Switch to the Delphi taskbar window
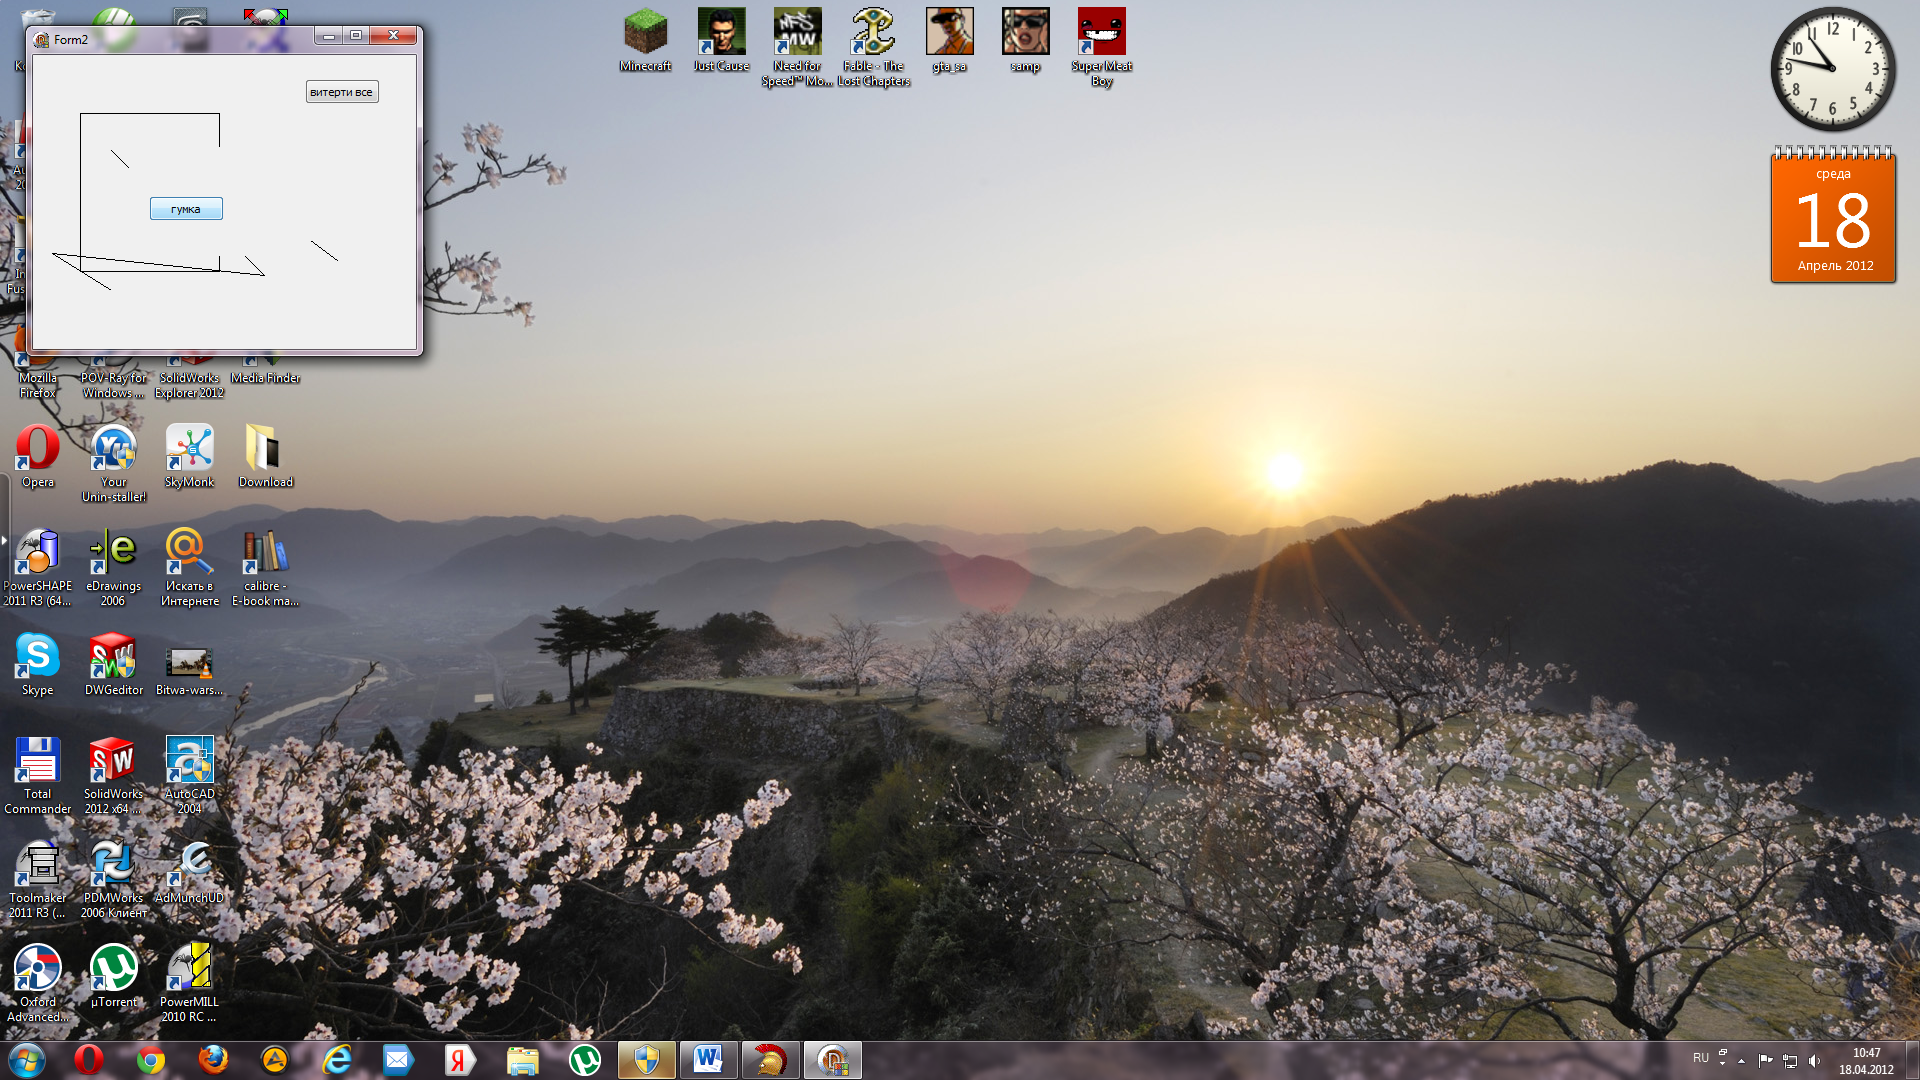The image size is (1920, 1080). point(833,1060)
